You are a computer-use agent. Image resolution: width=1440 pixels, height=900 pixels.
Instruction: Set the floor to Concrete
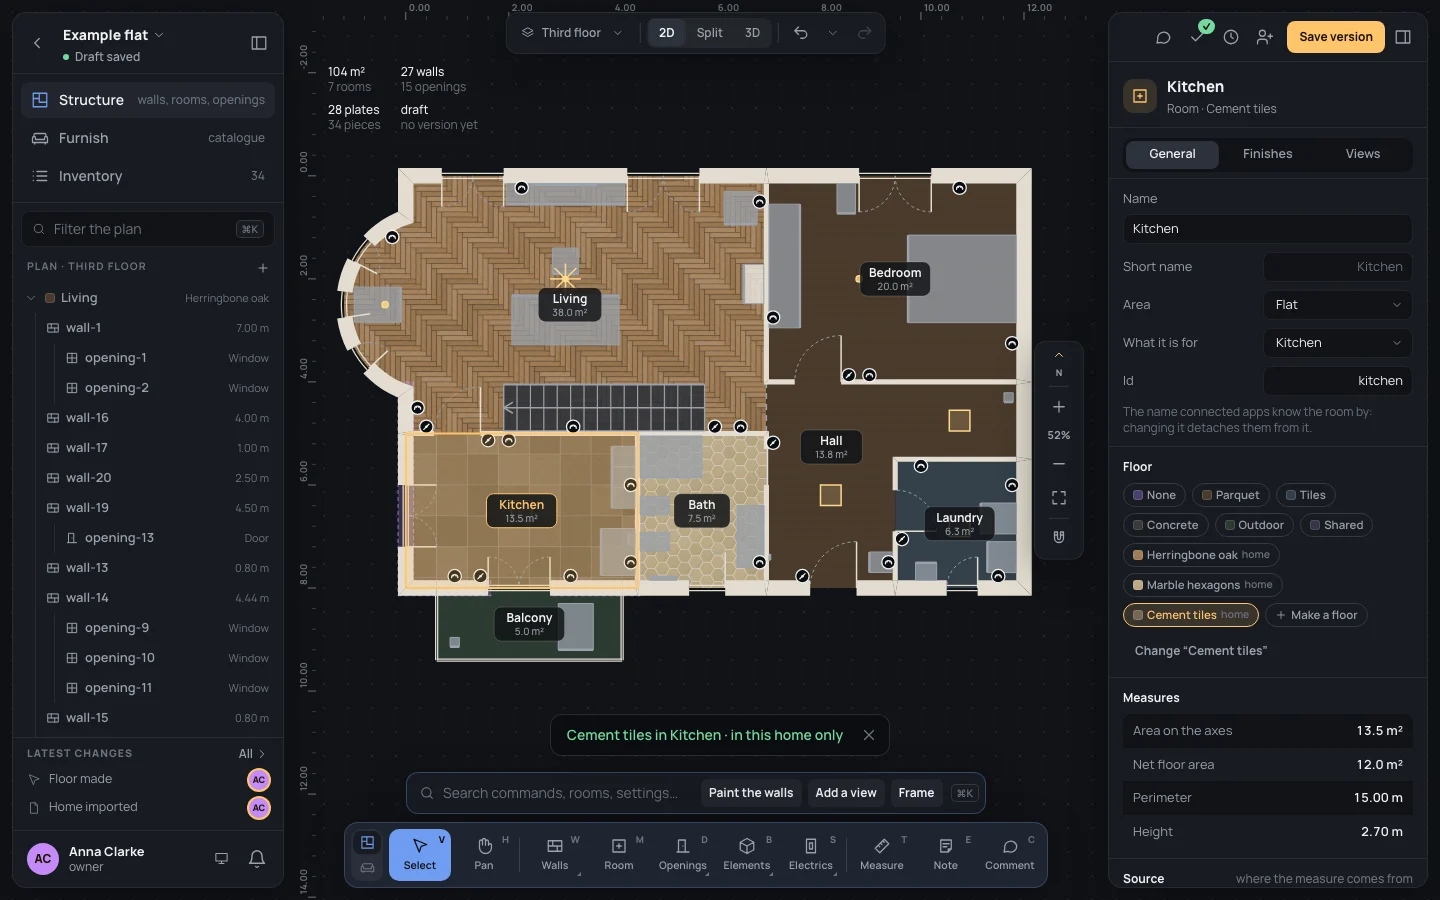pos(1165,525)
